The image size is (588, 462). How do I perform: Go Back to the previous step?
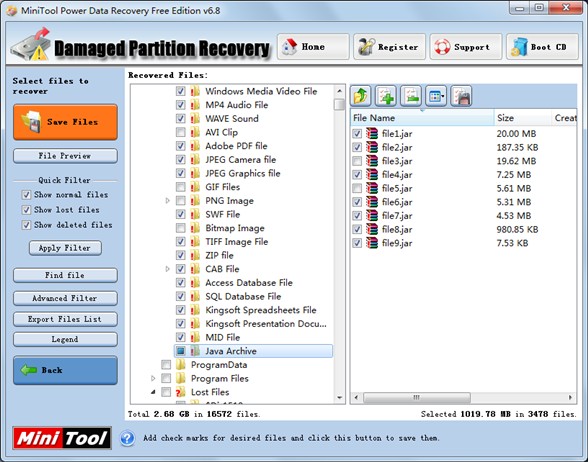pyautogui.click(x=65, y=370)
